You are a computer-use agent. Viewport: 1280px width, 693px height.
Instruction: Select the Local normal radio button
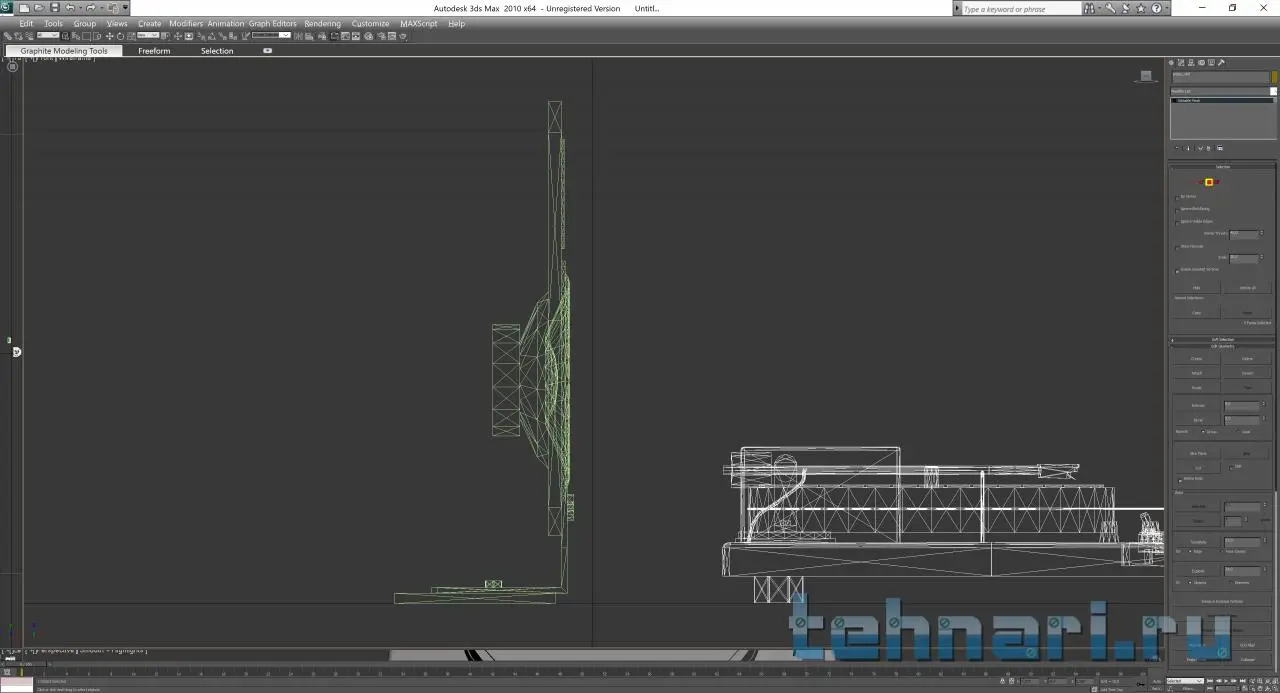(x=1237, y=432)
